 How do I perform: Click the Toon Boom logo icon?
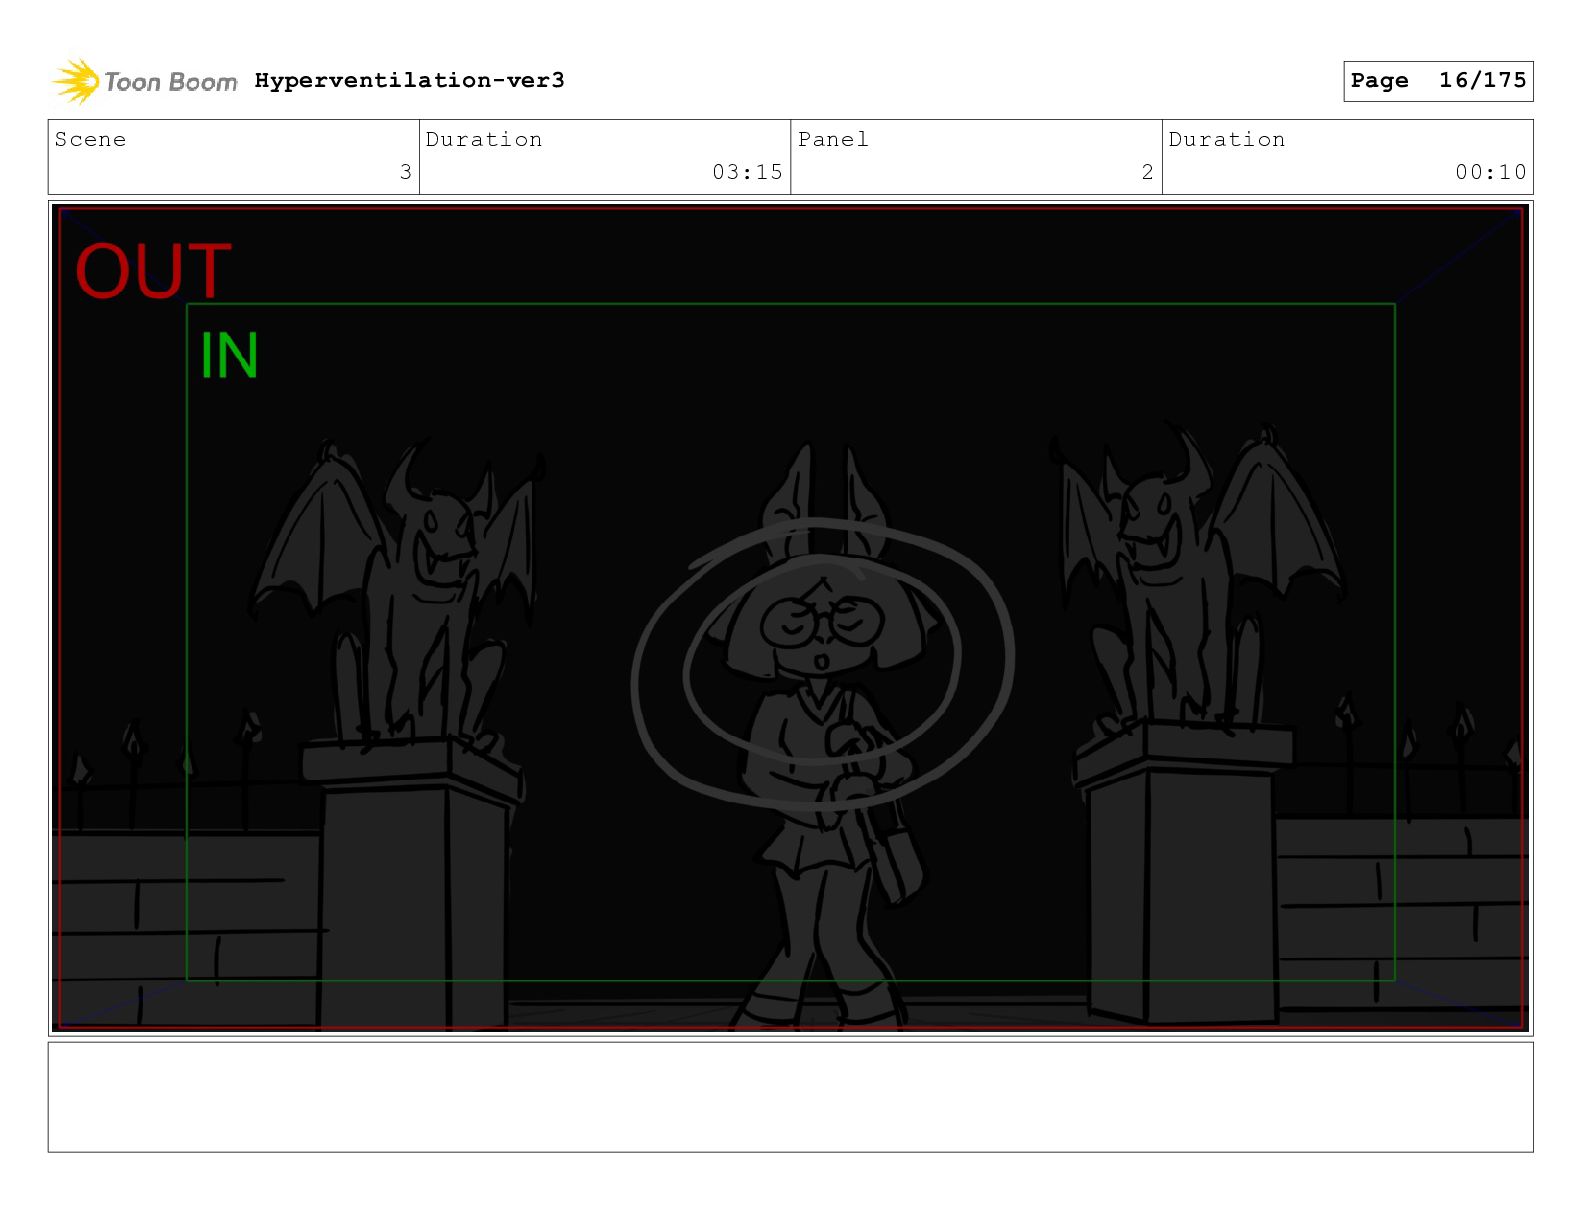click(76, 81)
